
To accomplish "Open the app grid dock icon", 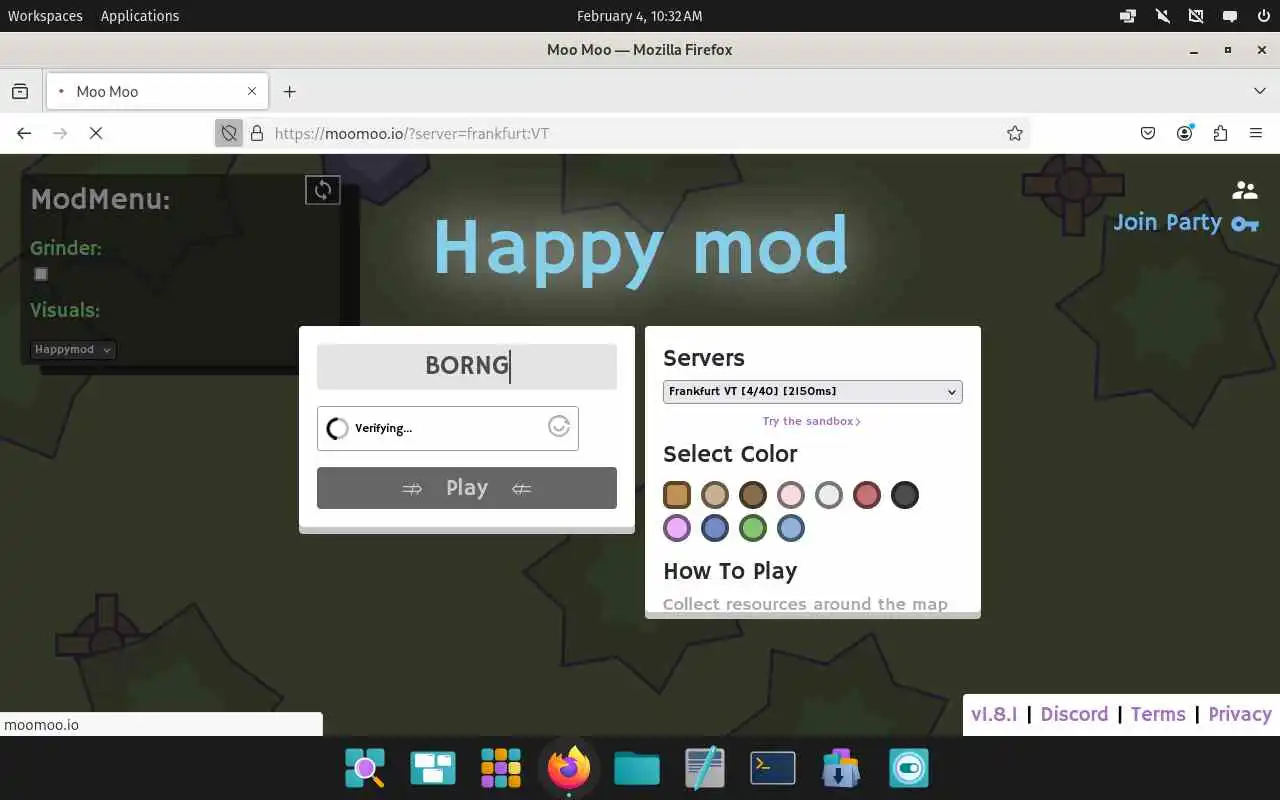I will tap(501, 768).
